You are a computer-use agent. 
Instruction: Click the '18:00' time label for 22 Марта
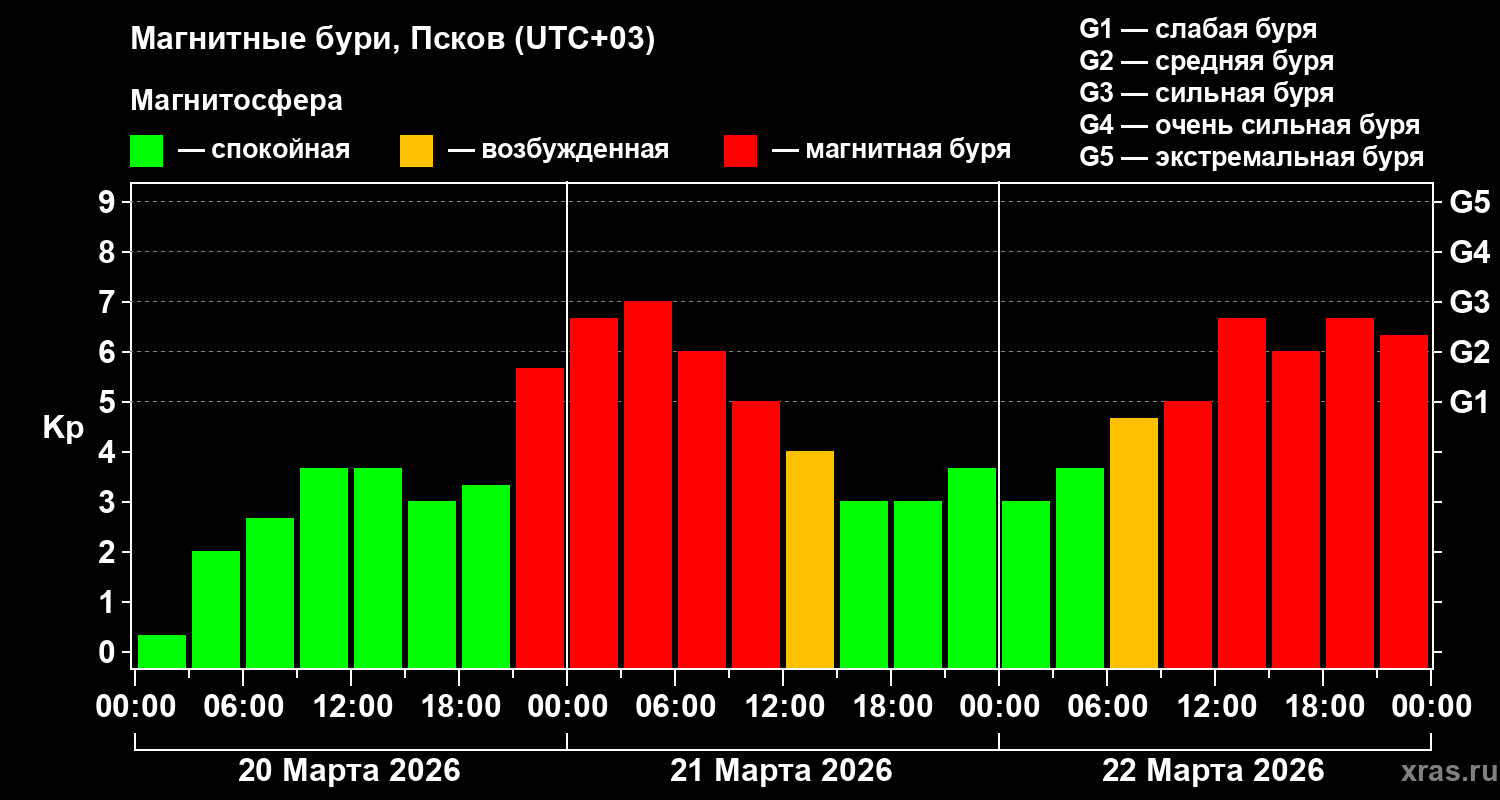[x=1323, y=706]
